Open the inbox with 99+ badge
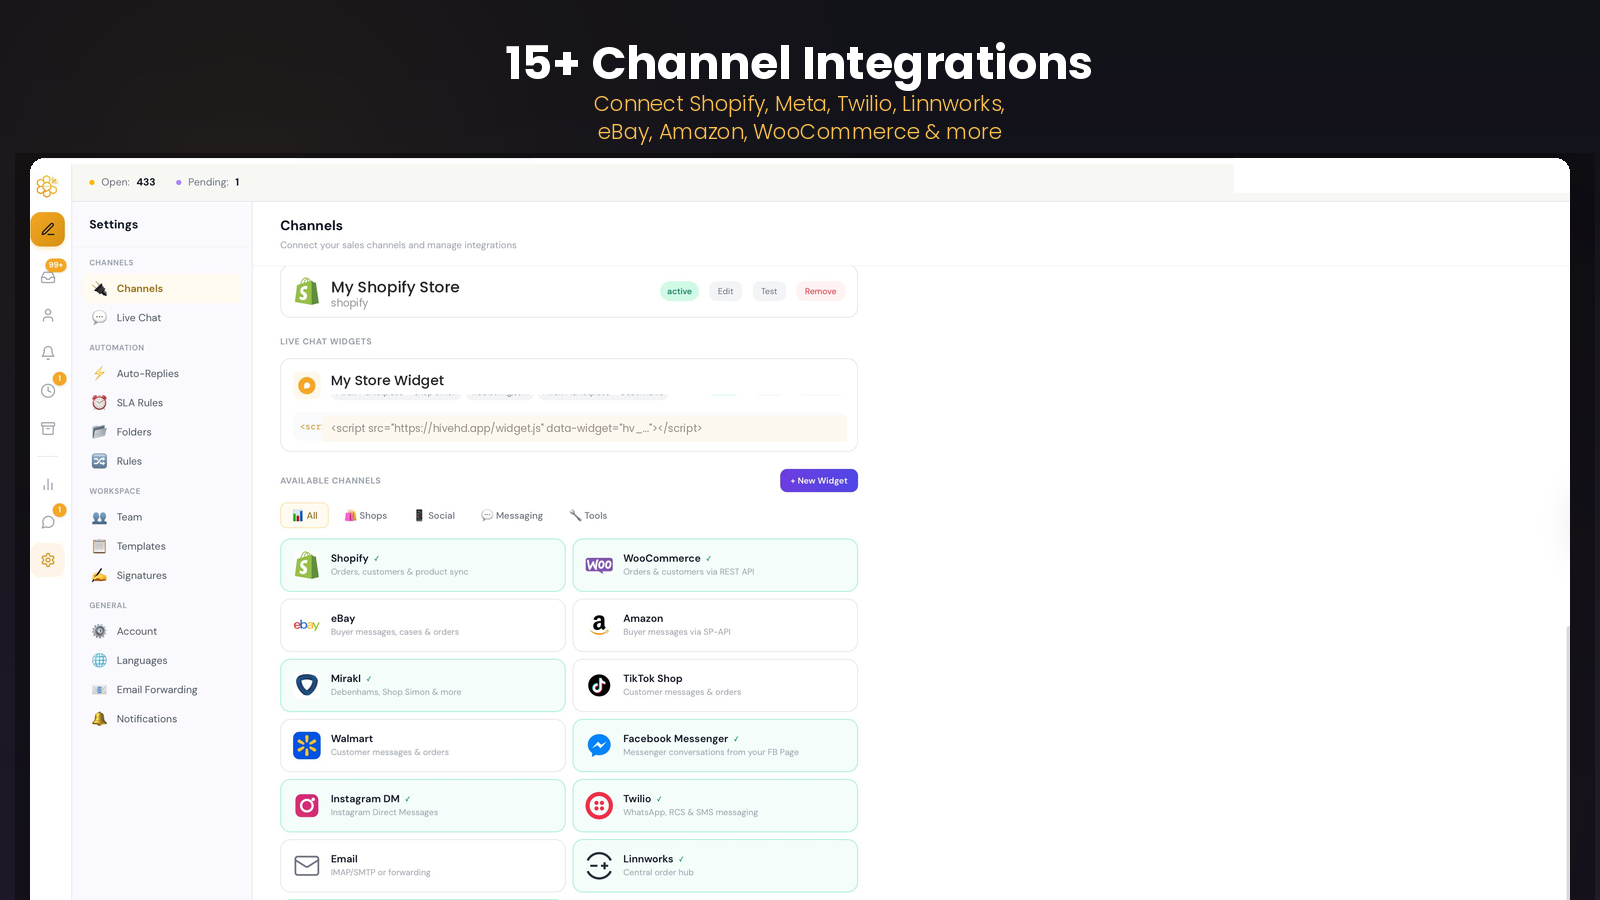The height and width of the screenshot is (900, 1600). (48, 277)
